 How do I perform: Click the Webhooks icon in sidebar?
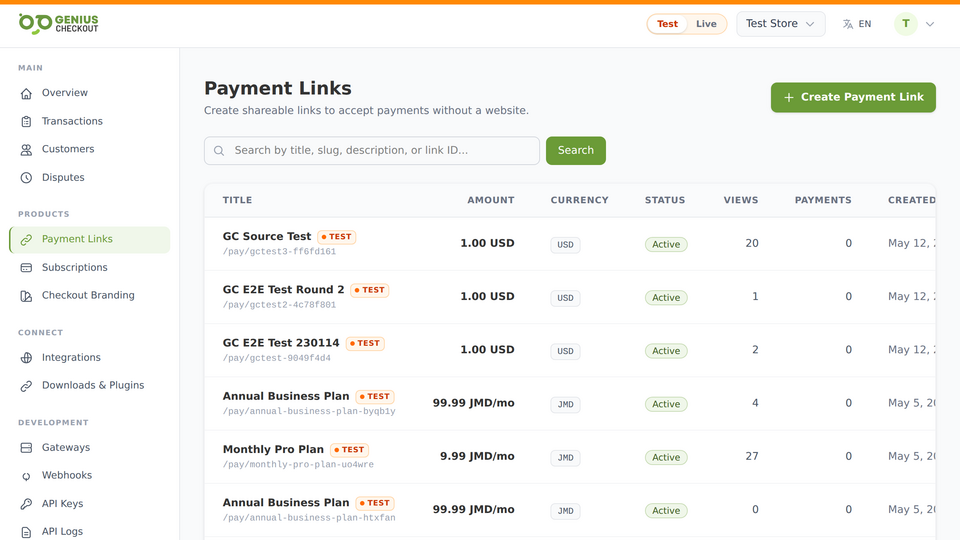pos(26,476)
